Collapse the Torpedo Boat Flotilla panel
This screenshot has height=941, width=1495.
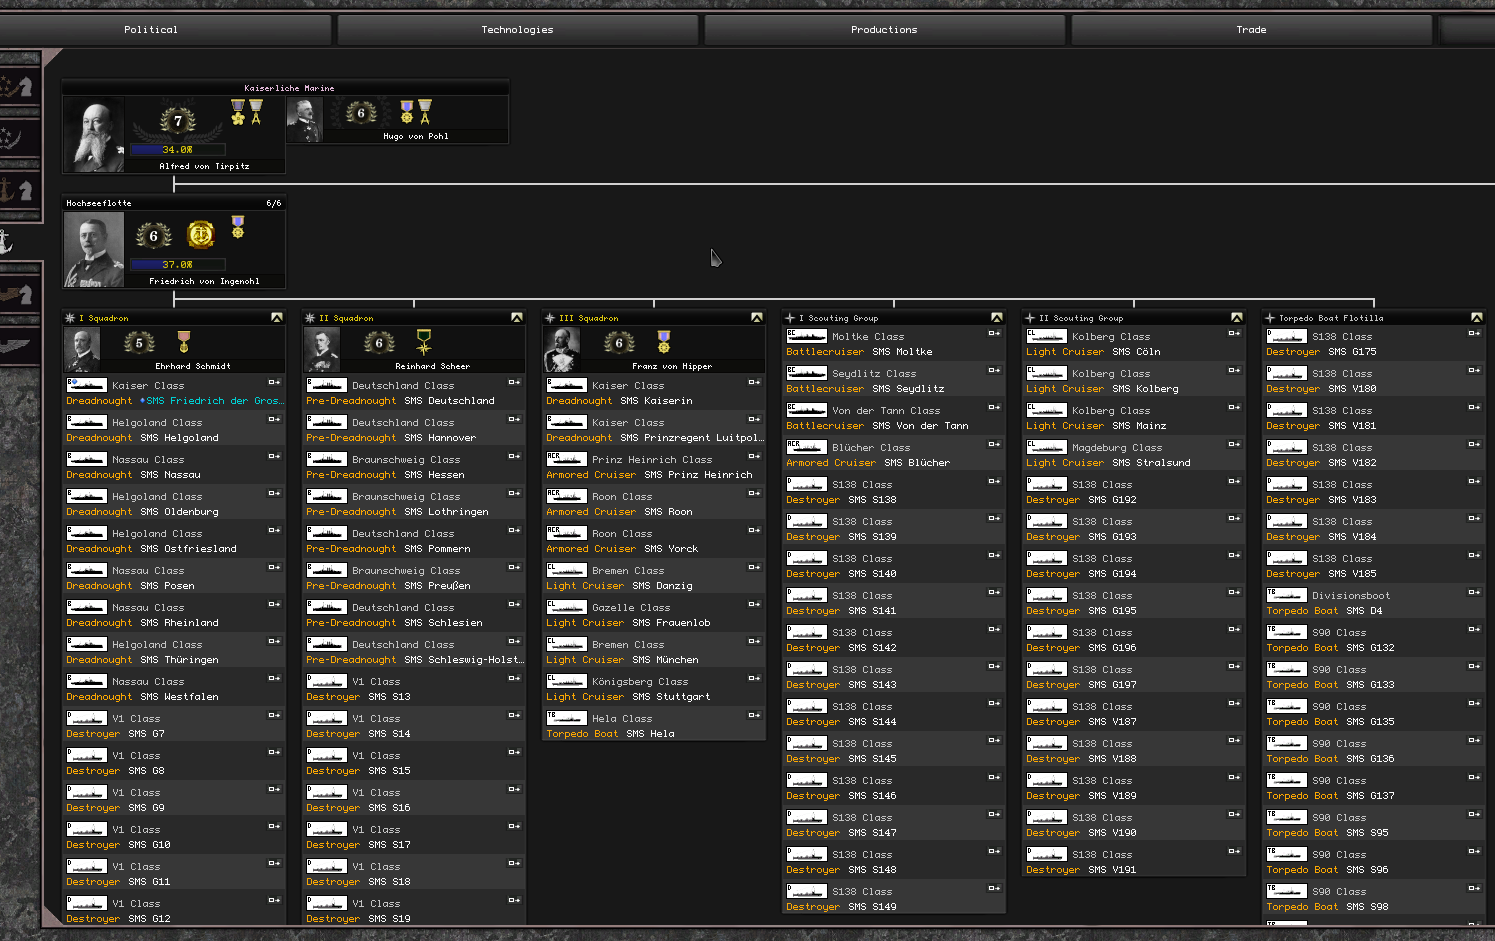click(x=1476, y=318)
